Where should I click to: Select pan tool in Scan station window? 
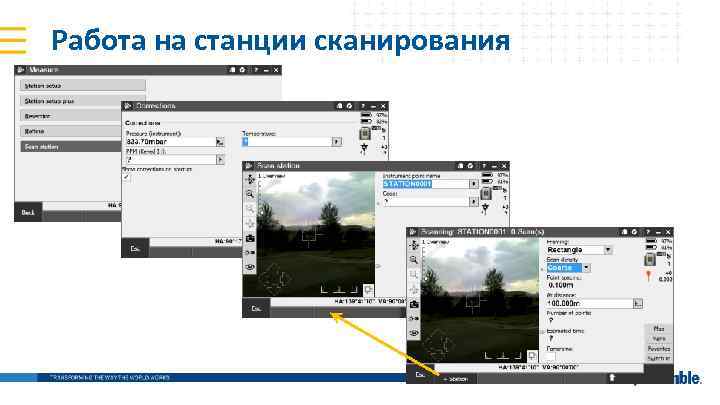pyautogui.click(x=250, y=180)
